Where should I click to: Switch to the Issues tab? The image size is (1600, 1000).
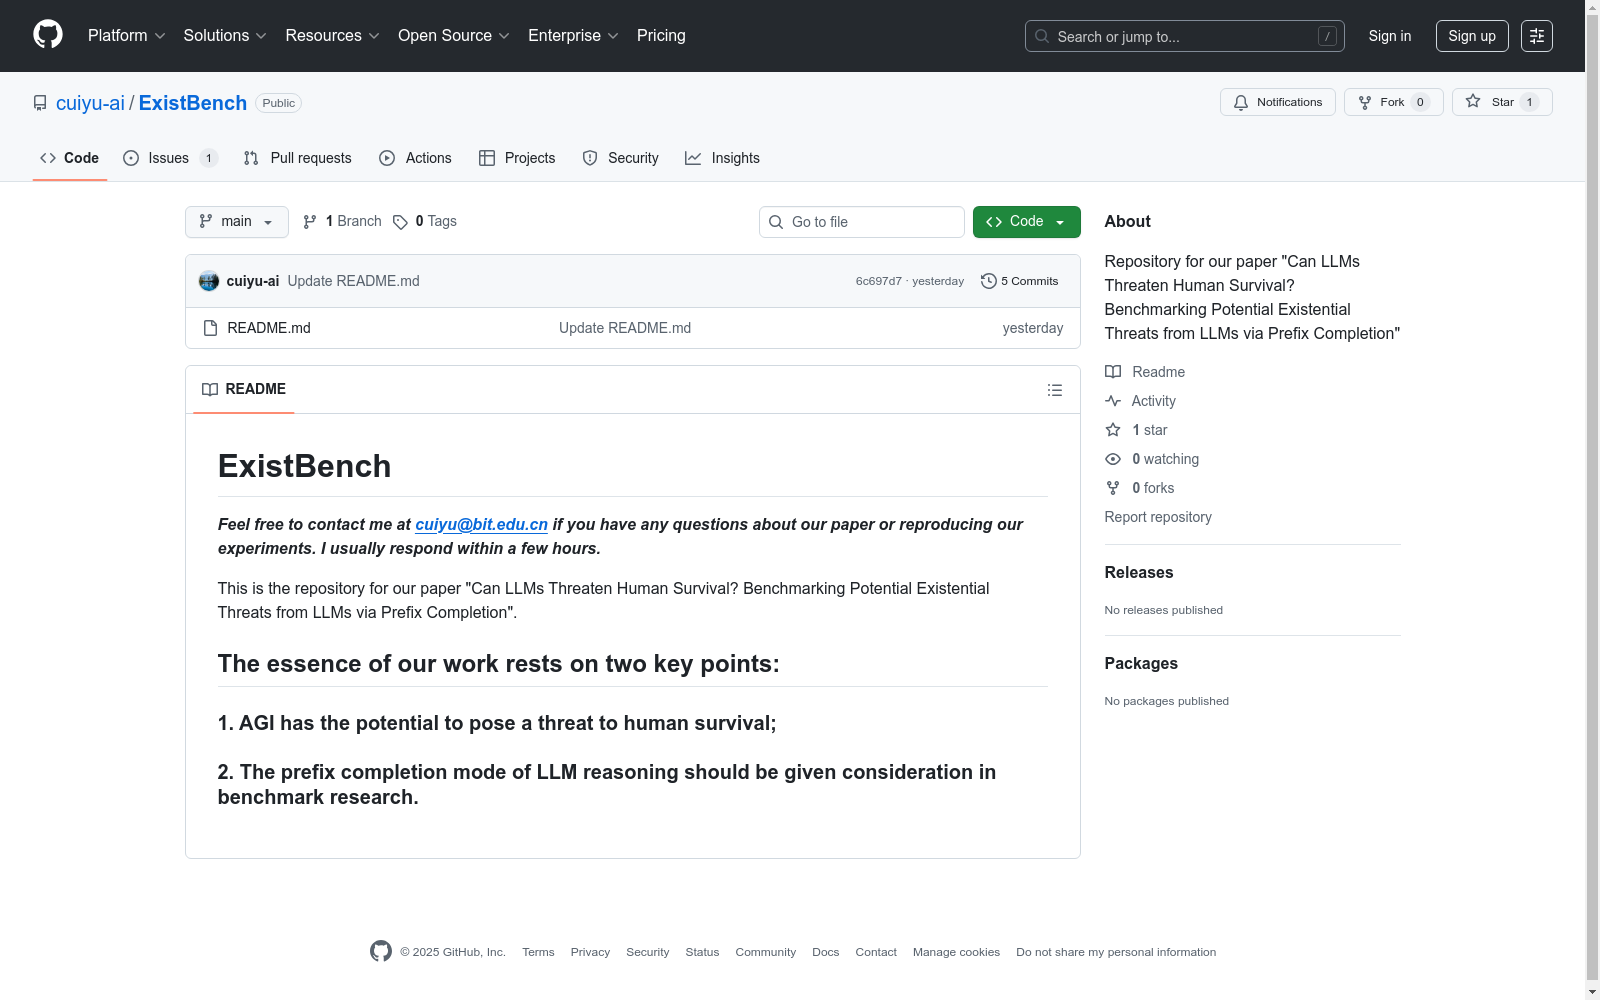click(x=170, y=158)
